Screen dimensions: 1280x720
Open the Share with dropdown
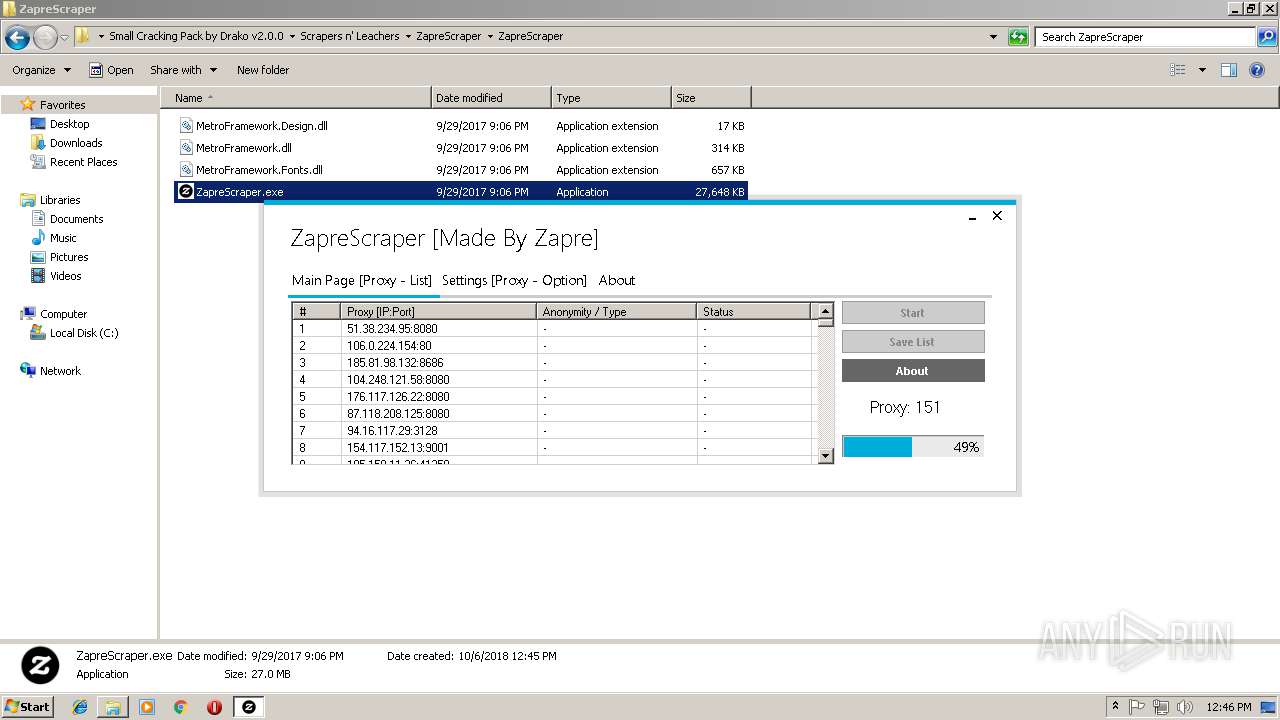point(183,70)
